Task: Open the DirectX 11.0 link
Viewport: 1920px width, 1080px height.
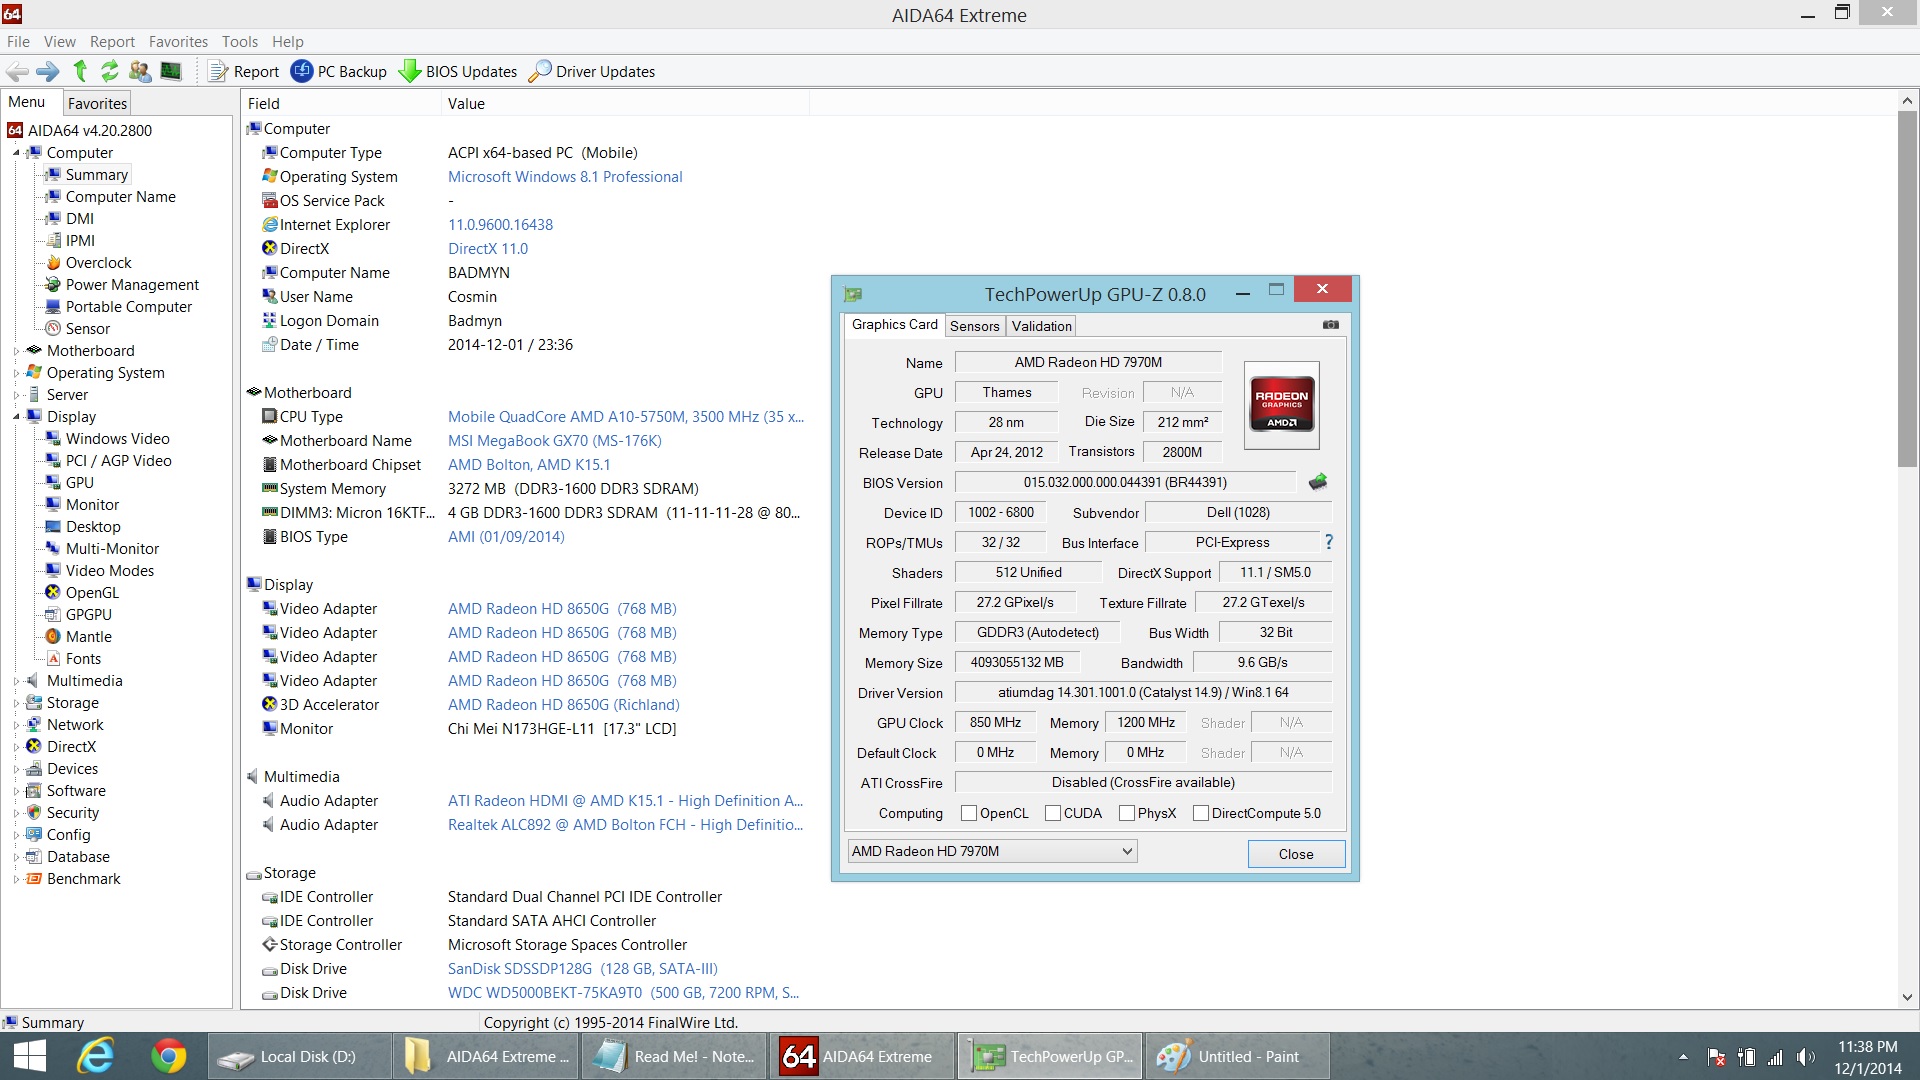Action: [x=488, y=249]
